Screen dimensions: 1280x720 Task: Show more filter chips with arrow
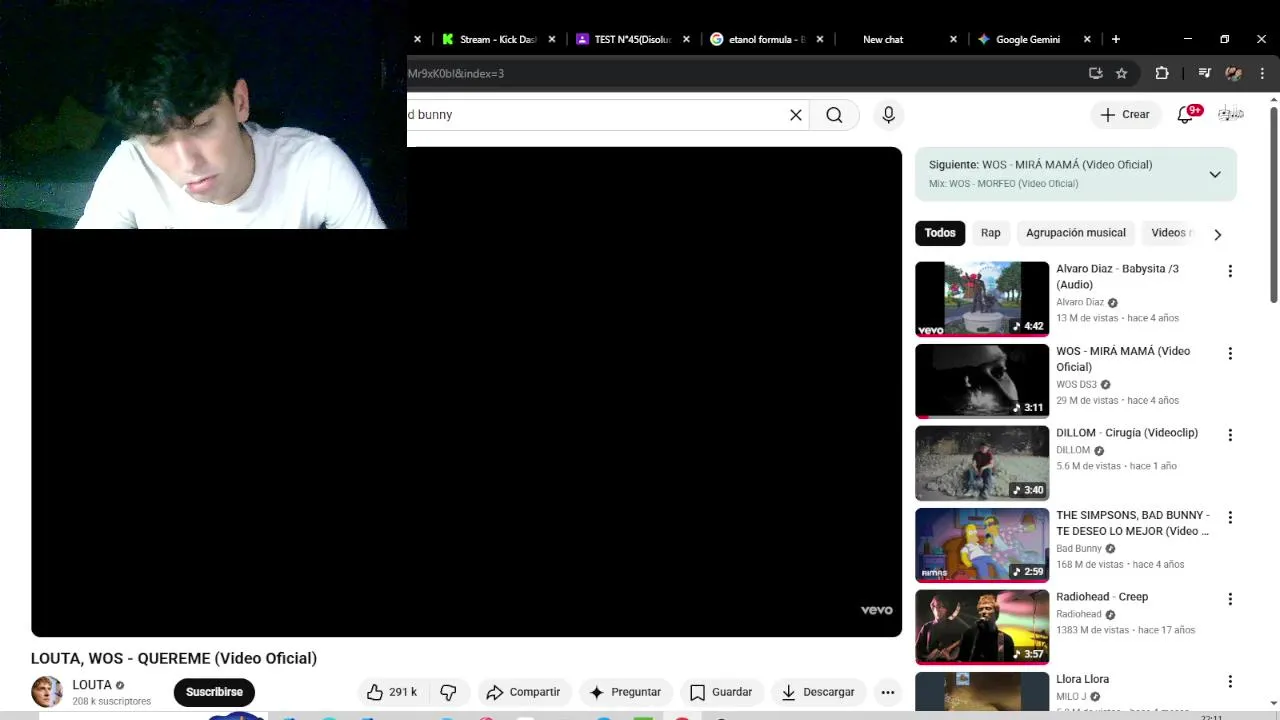(1217, 234)
